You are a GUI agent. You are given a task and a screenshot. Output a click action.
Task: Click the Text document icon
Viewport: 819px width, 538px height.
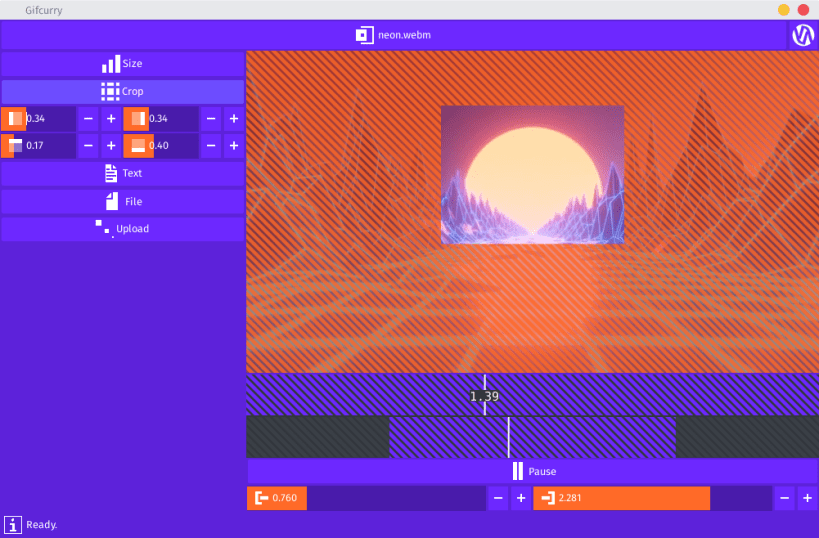[111, 173]
